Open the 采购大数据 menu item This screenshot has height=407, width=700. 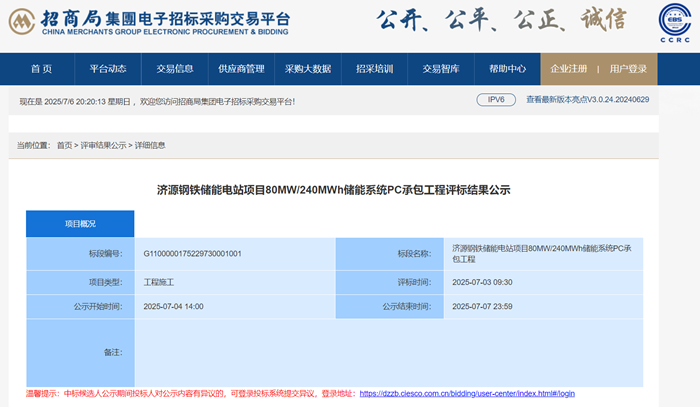308,69
